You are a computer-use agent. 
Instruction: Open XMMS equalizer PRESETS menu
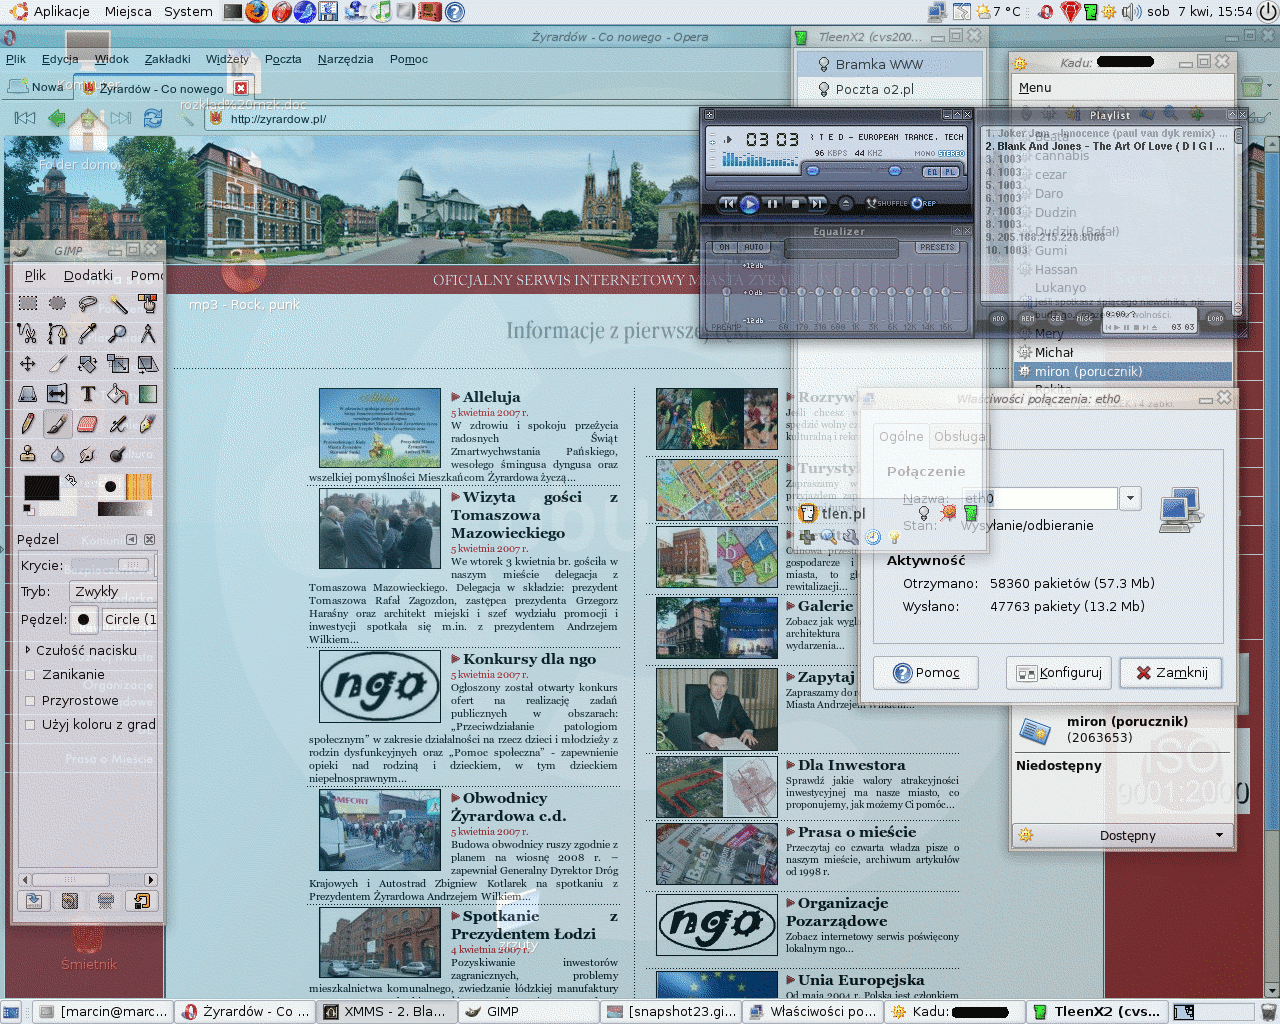pyautogui.click(x=937, y=247)
